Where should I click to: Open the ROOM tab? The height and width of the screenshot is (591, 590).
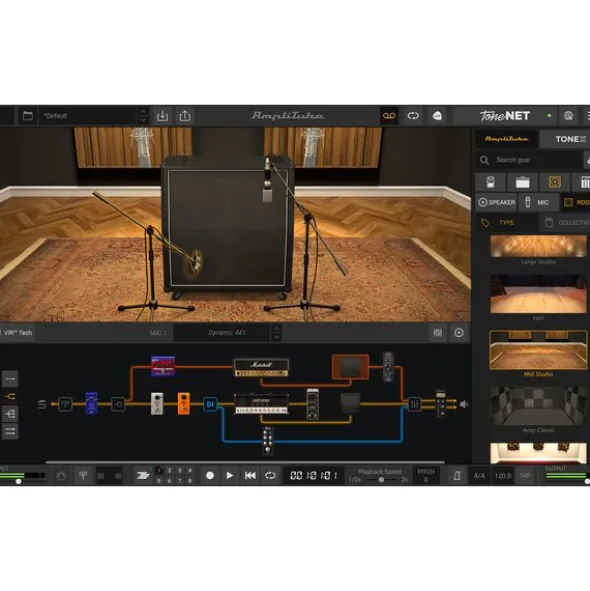click(576, 202)
